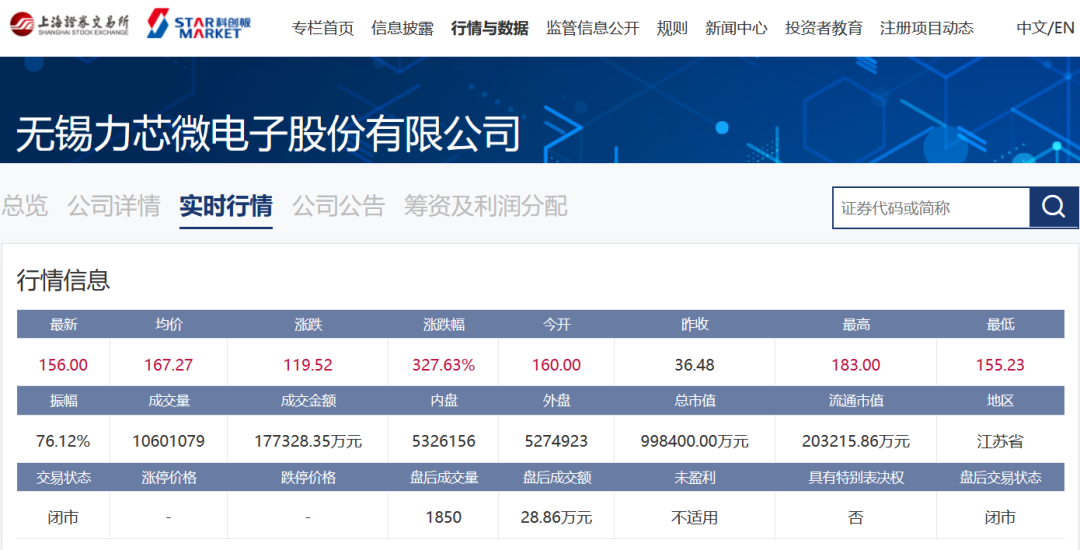Click the low value 155.23
Image resolution: width=1080 pixels, height=550 pixels.
(1000, 365)
